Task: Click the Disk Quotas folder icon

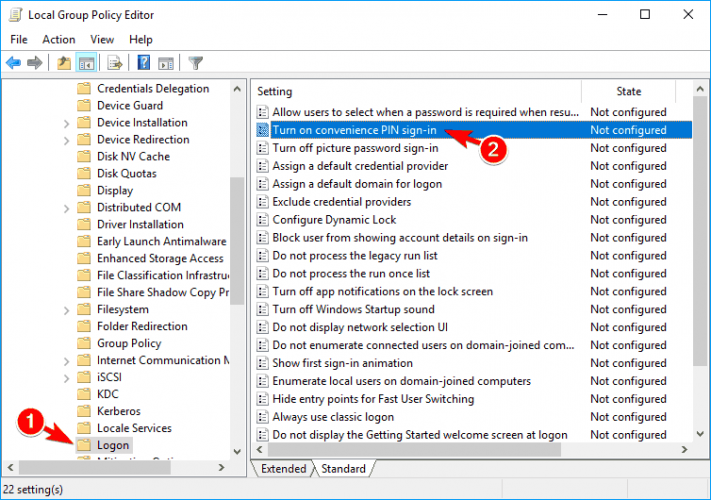Action: (84, 173)
